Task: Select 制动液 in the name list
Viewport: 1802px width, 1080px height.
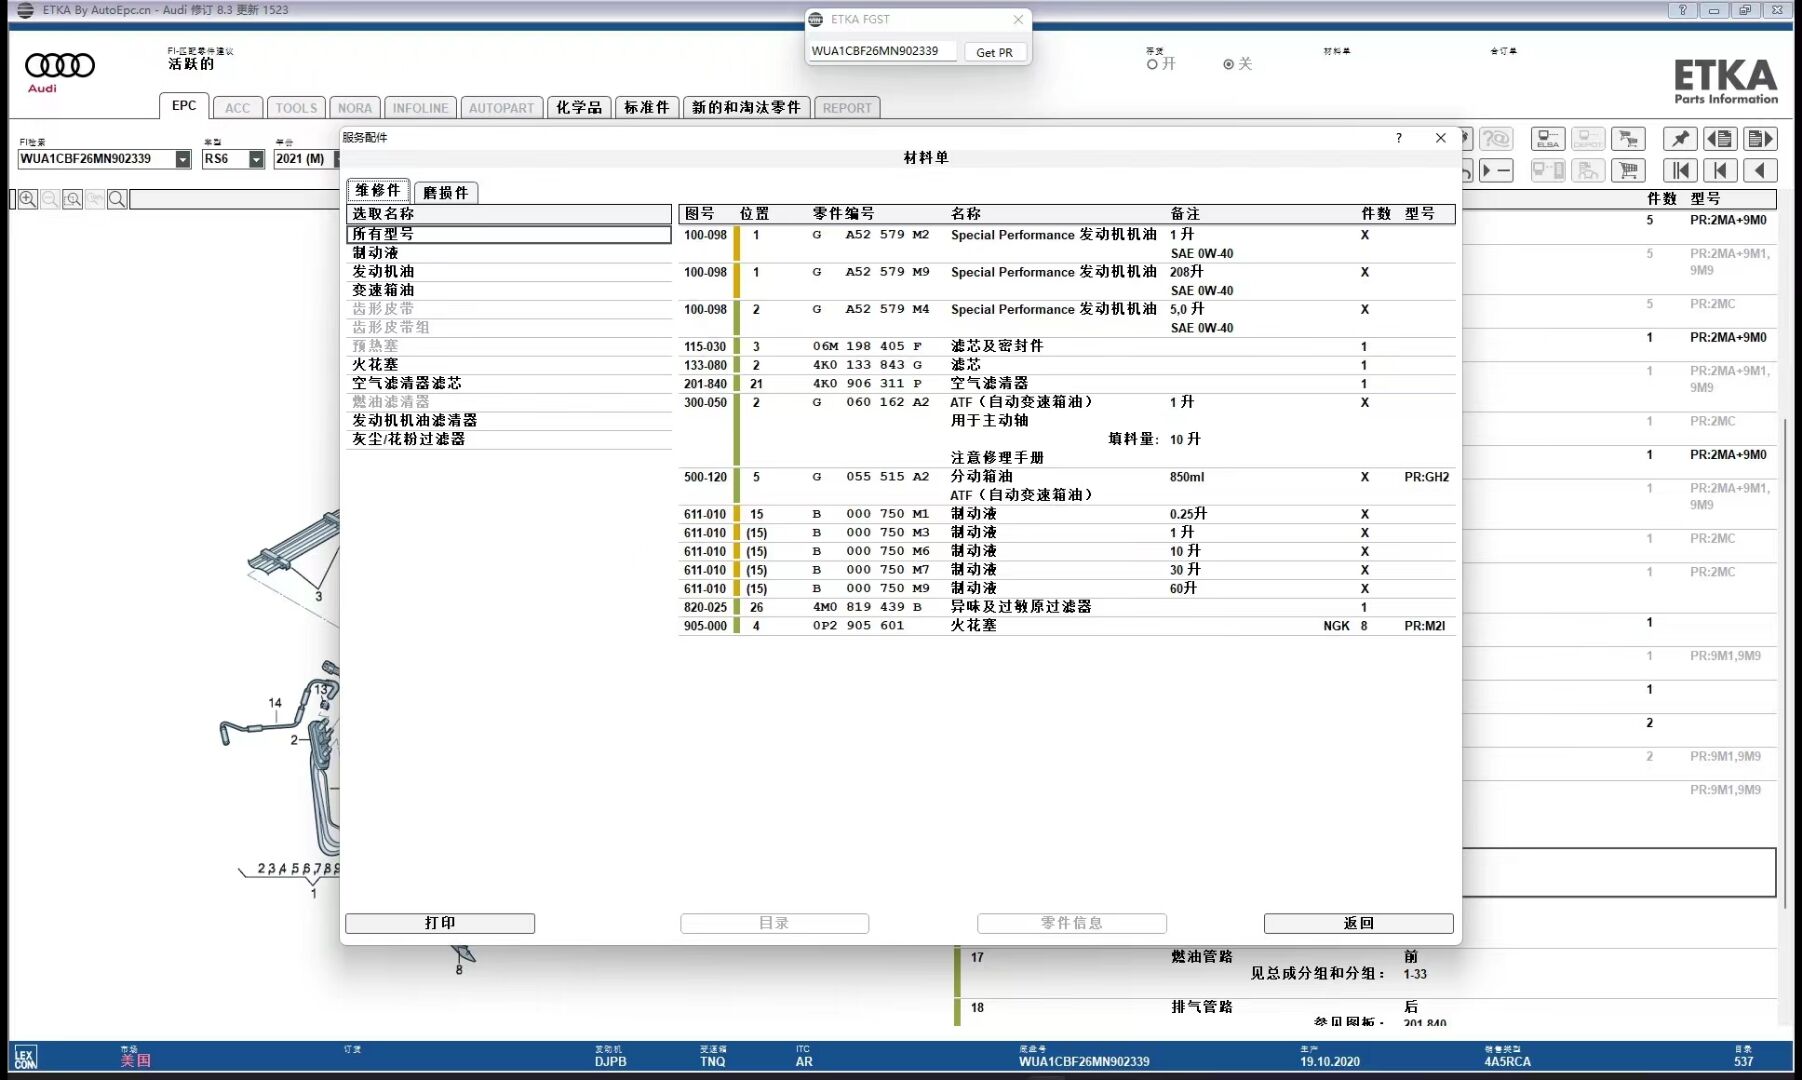Action: [x=509, y=253]
